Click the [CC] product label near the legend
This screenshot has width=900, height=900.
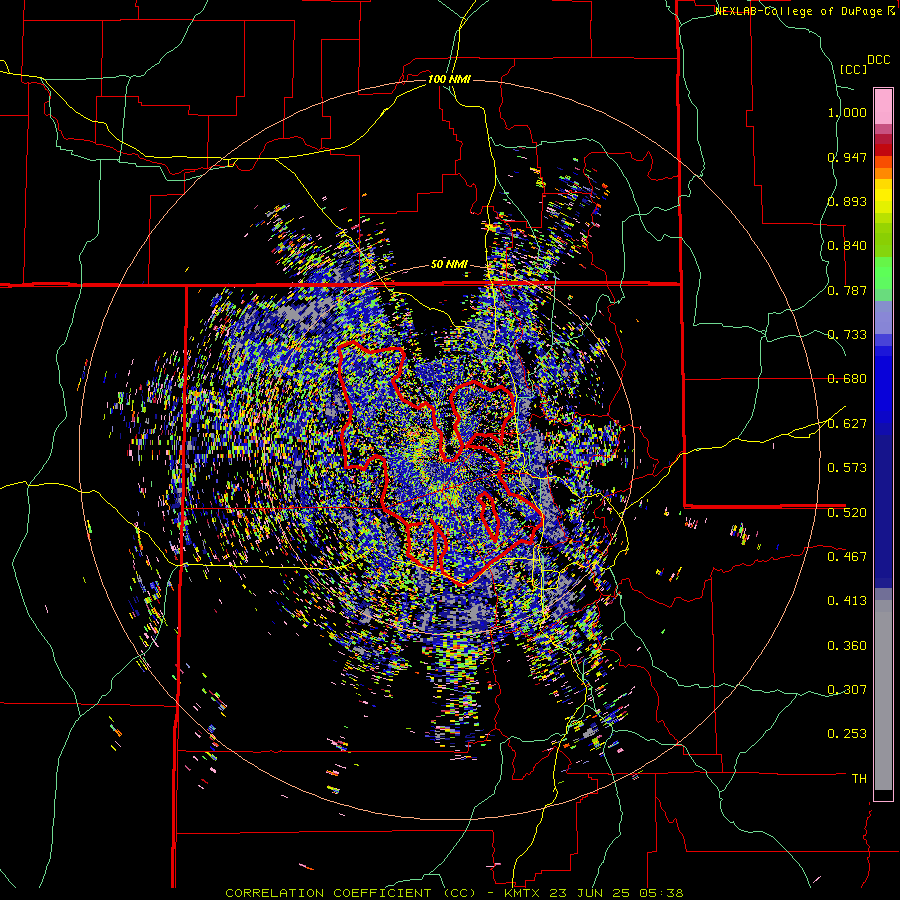[854, 69]
